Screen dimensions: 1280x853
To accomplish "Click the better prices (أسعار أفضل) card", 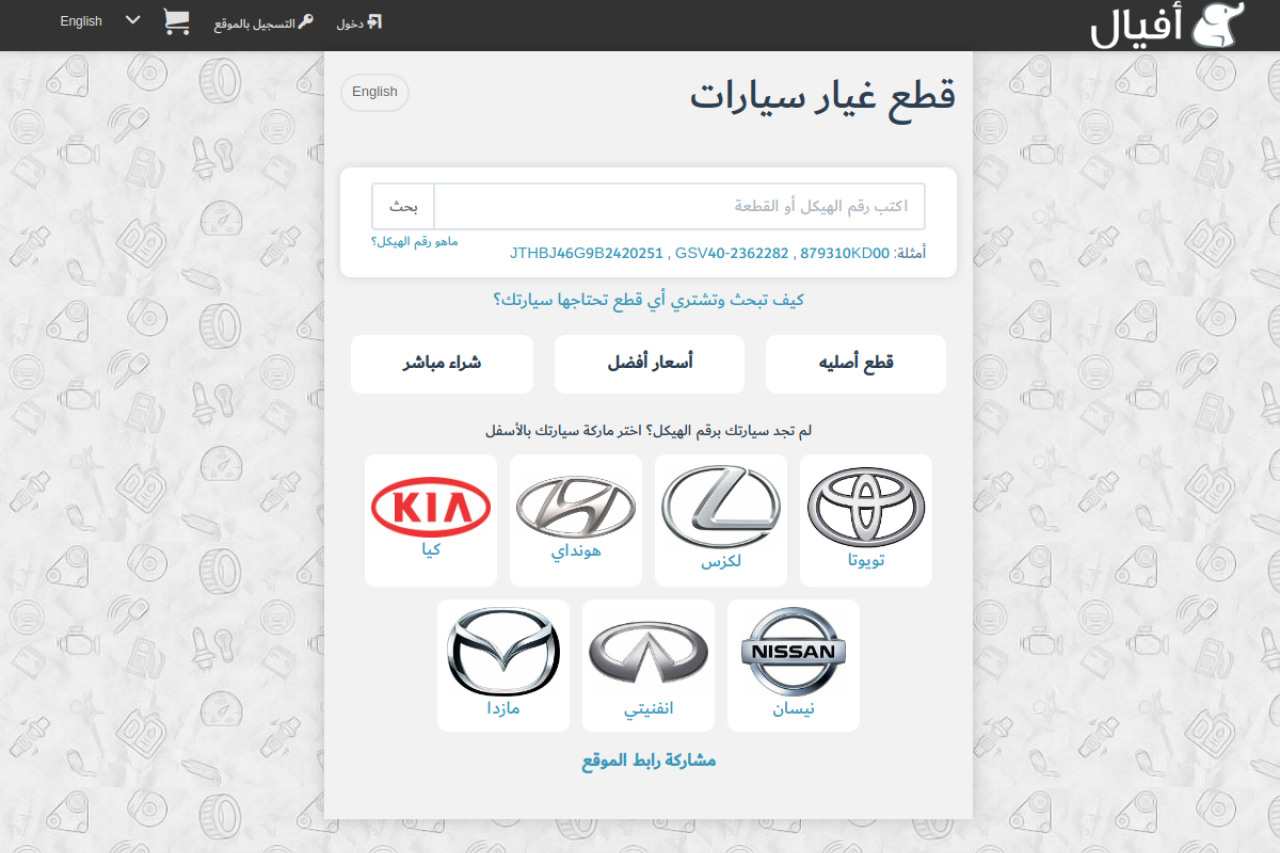I will 650,364.
